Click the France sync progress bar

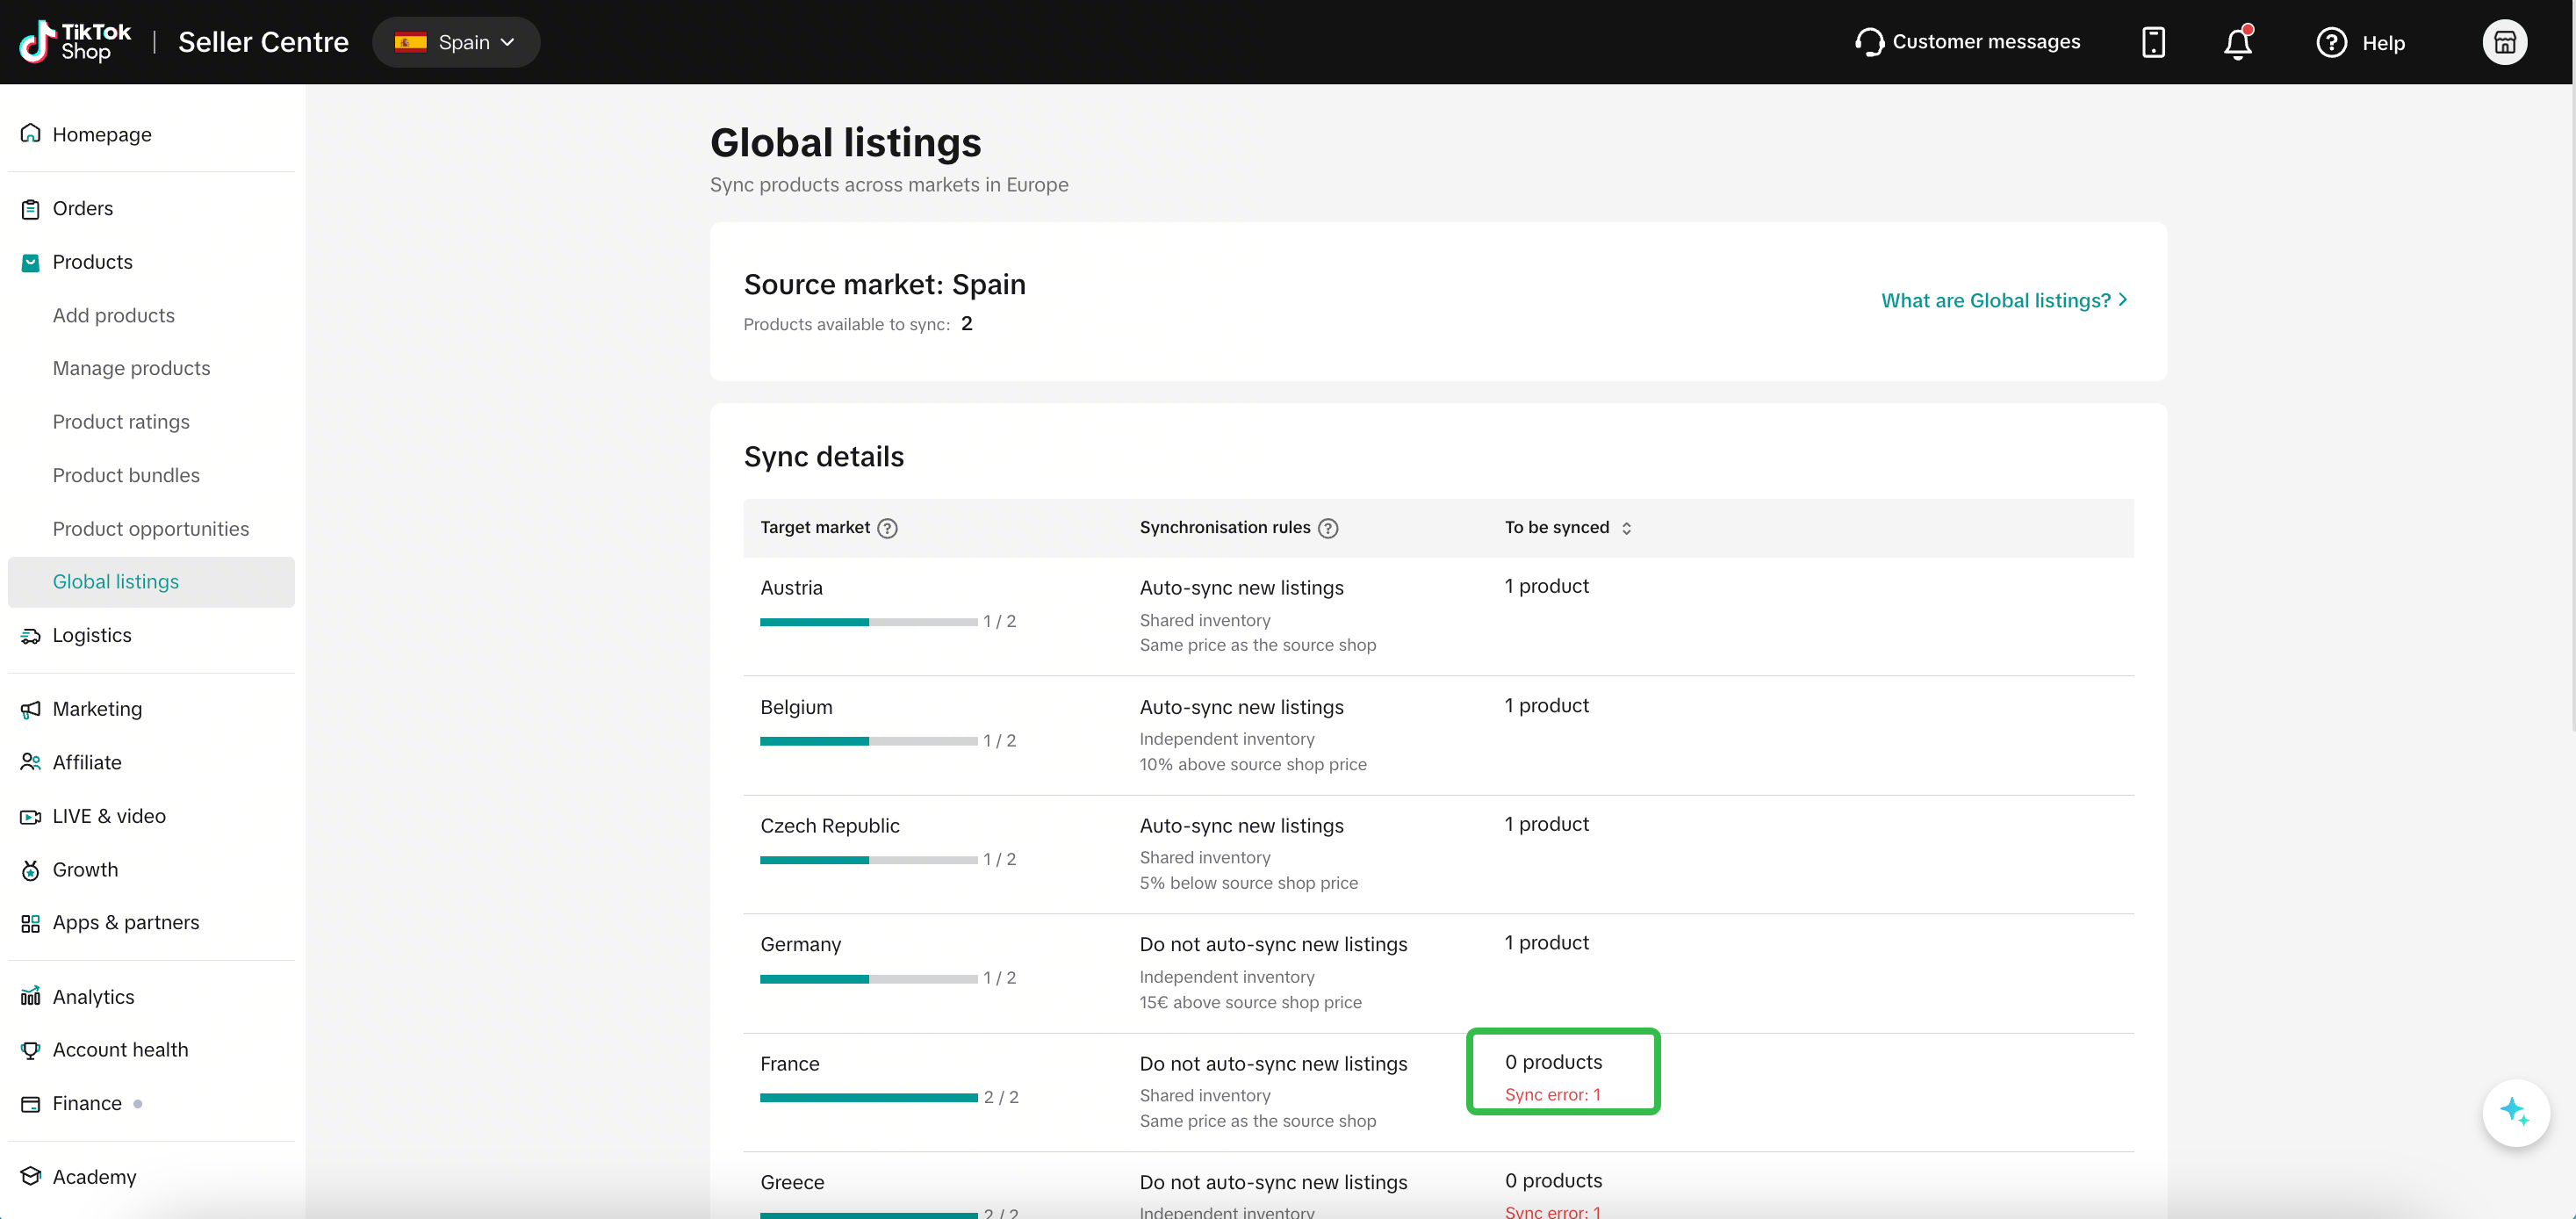click(x=868, y=1098)
